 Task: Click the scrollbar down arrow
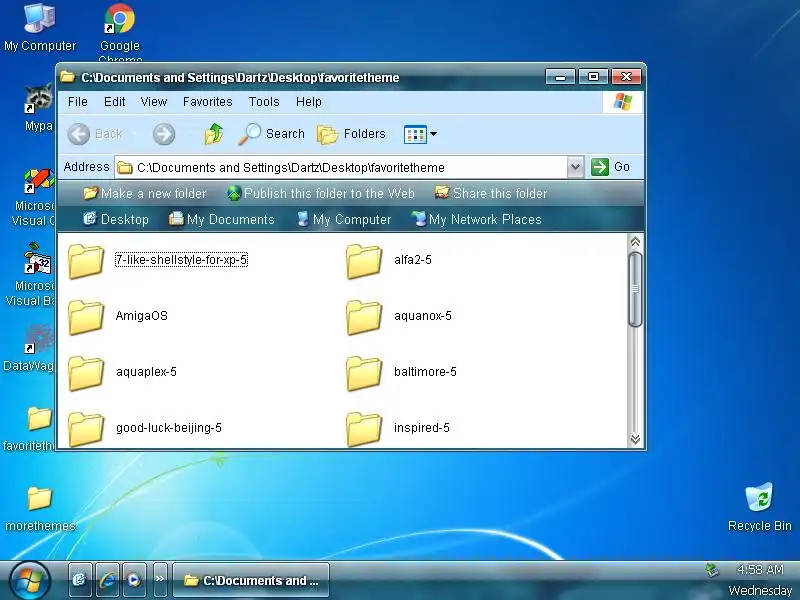coord(635,439)
